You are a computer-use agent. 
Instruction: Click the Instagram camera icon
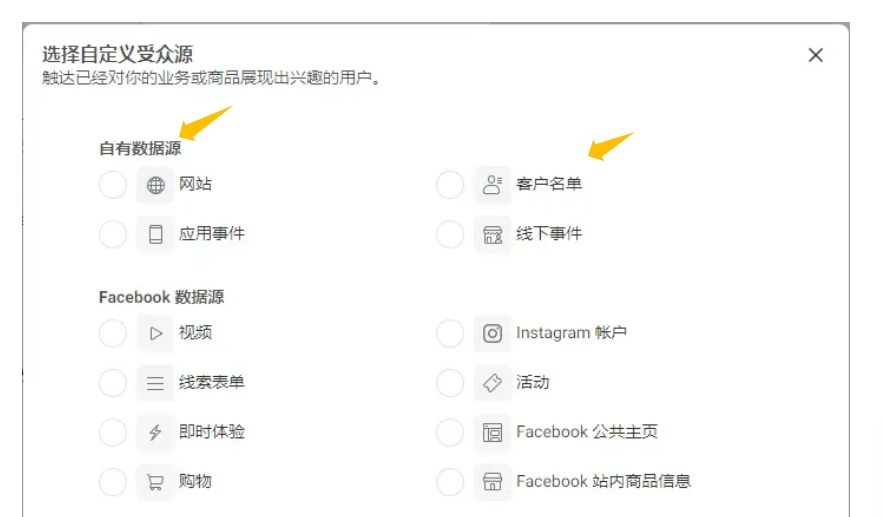[492, 333]
